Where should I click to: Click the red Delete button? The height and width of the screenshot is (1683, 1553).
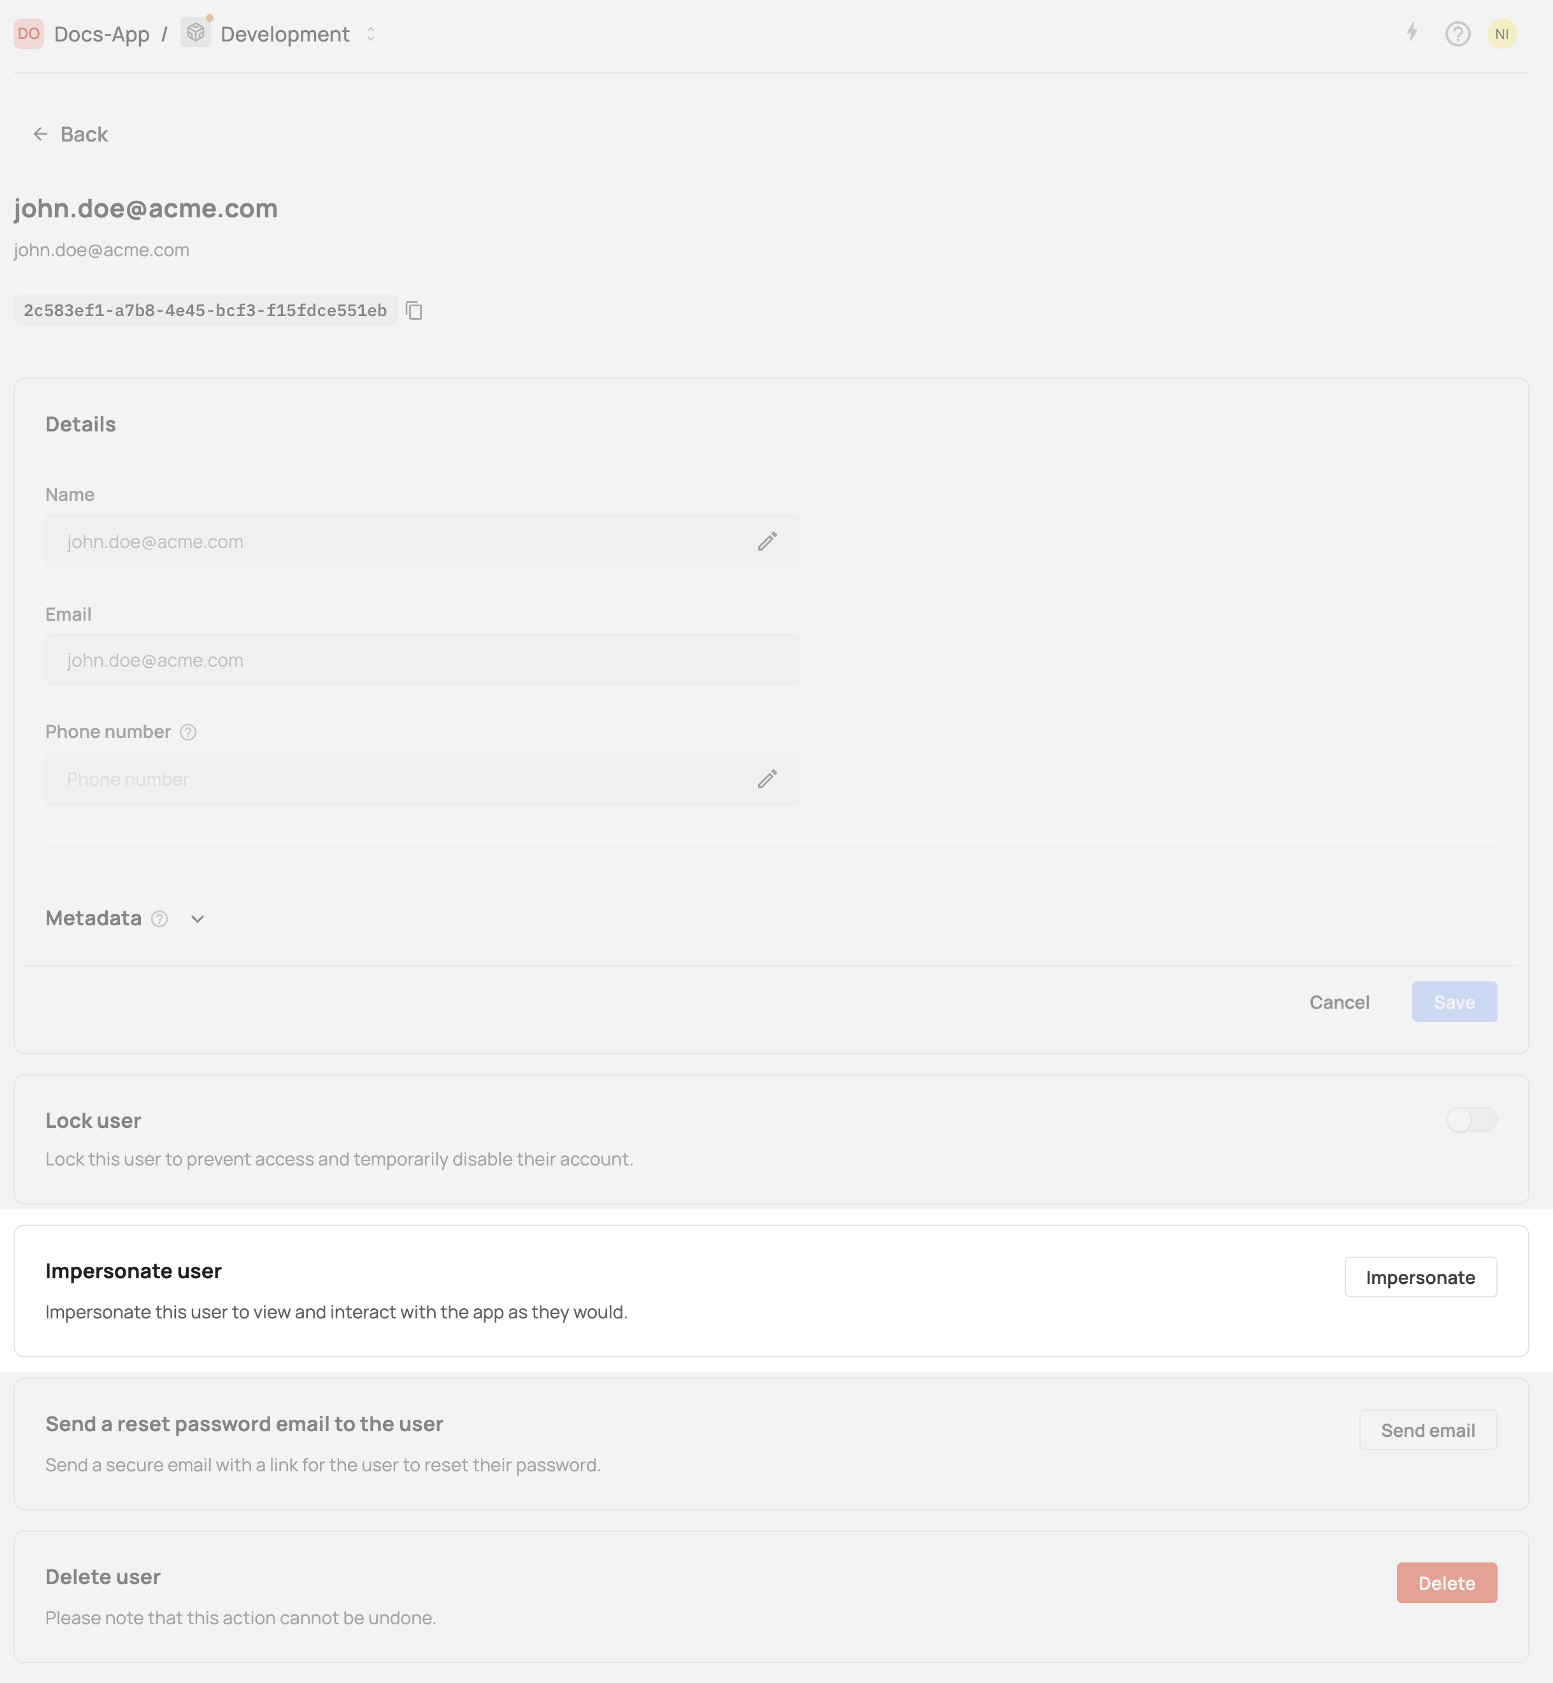[1446, 1583]
